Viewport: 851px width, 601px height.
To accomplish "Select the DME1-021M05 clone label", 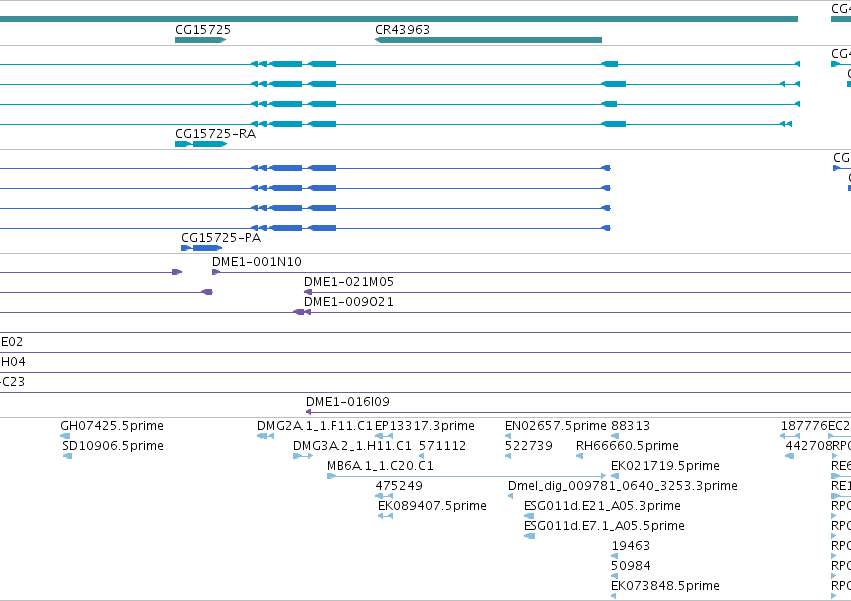I will coord(349,282).
